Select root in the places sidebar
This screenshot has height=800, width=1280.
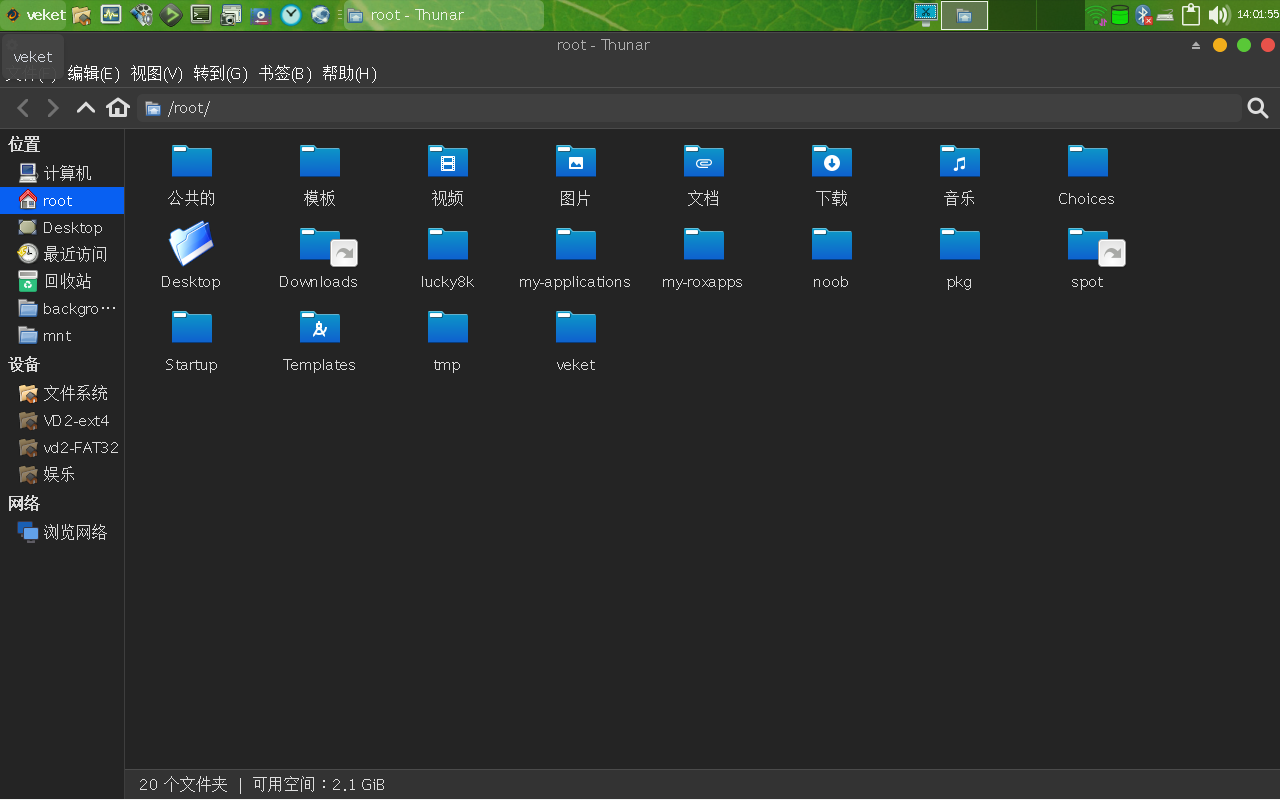click(x=62, y=200)
